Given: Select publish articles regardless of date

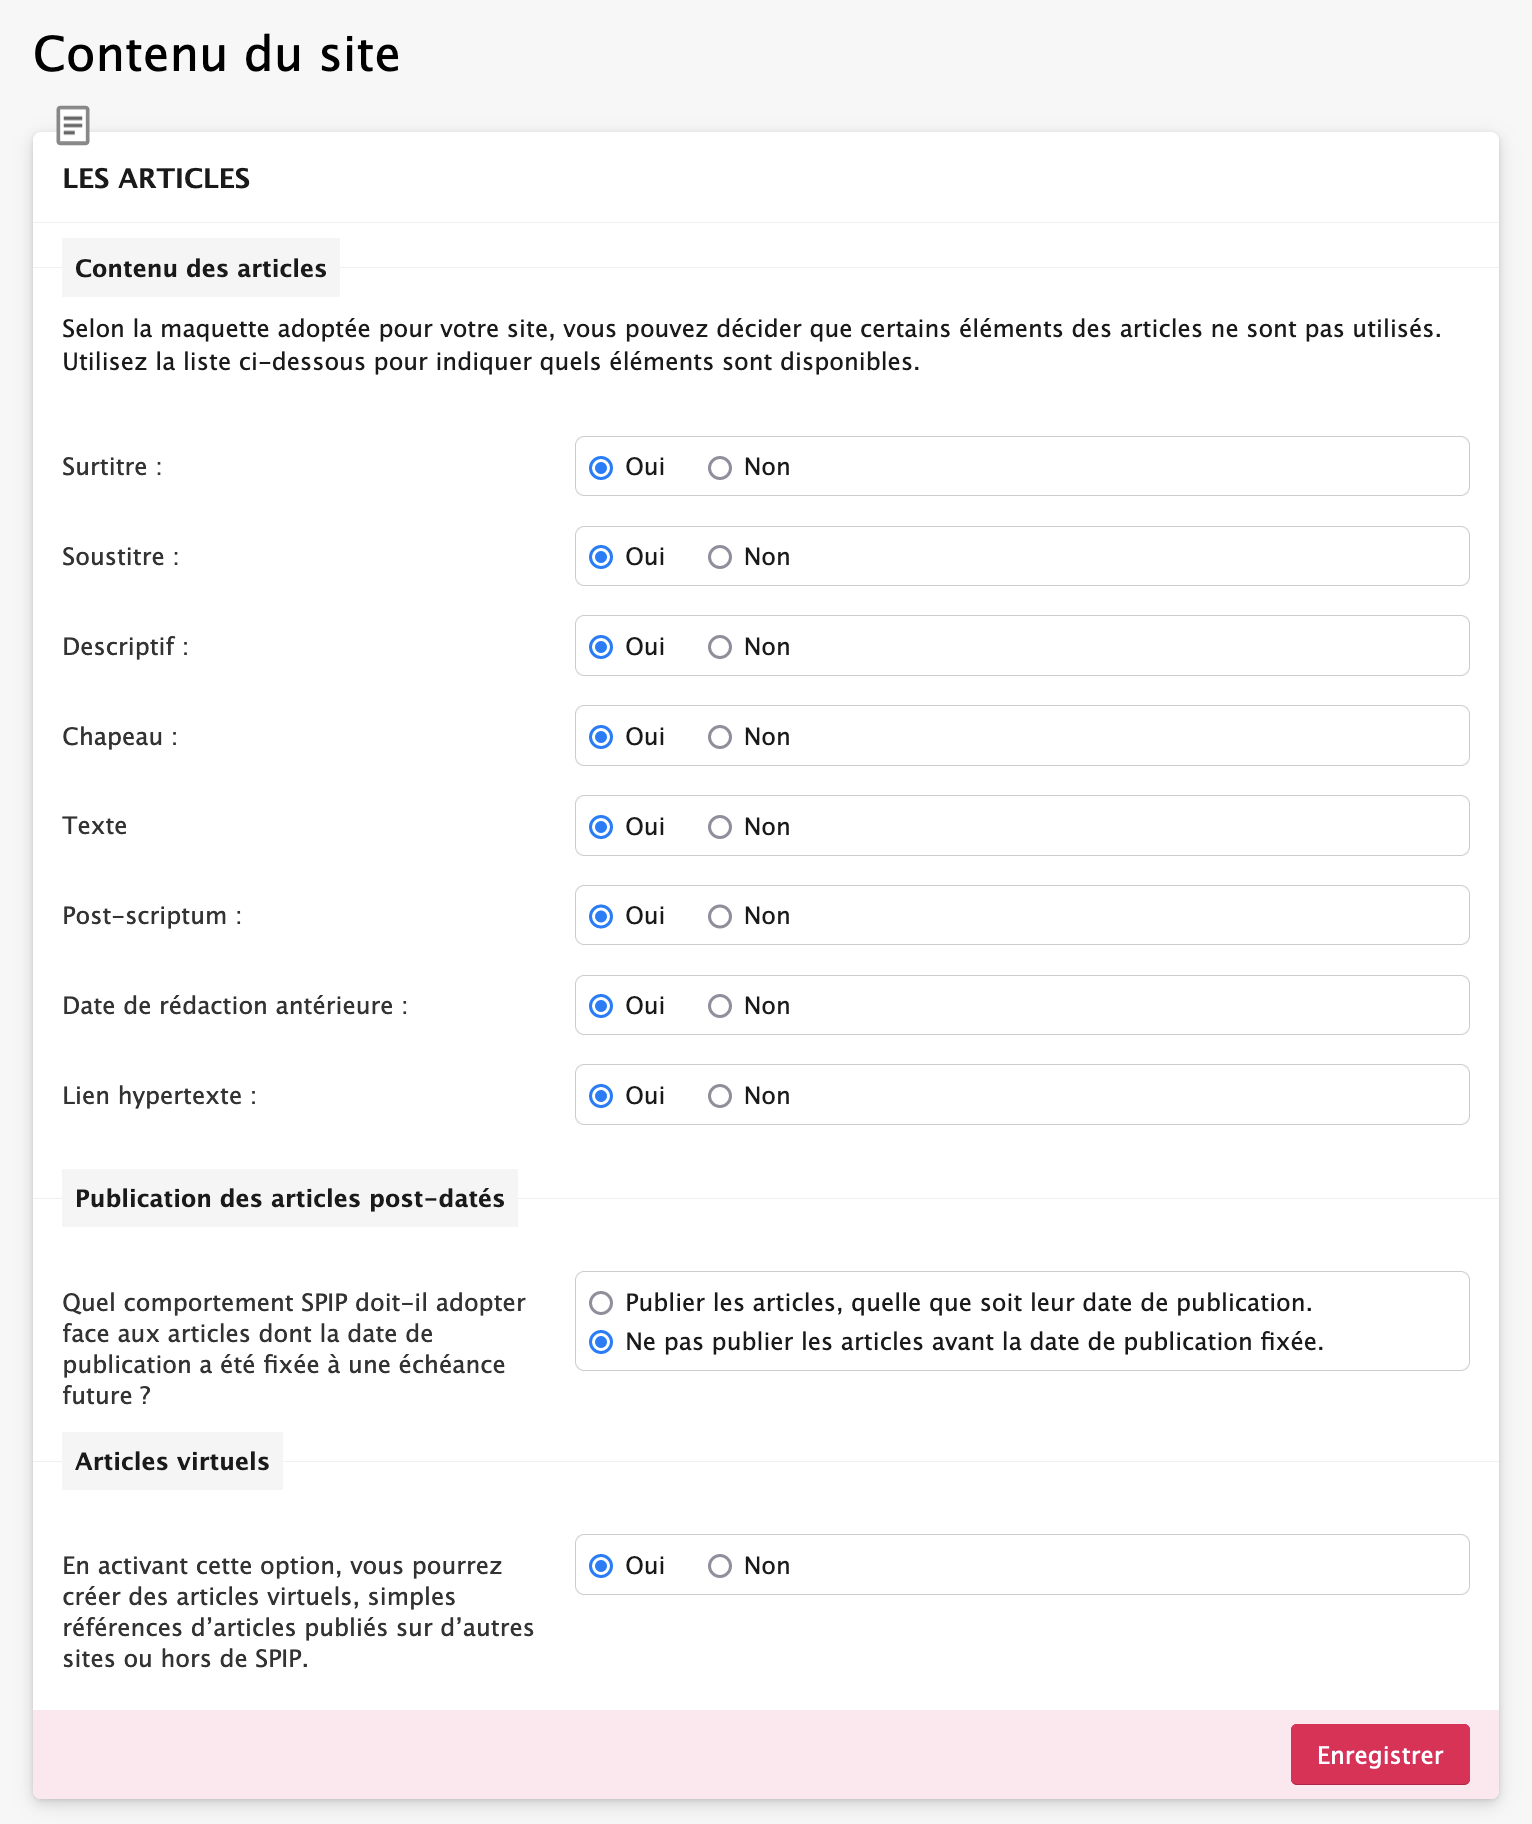Looking at the screenshot, I should 601,1303.
